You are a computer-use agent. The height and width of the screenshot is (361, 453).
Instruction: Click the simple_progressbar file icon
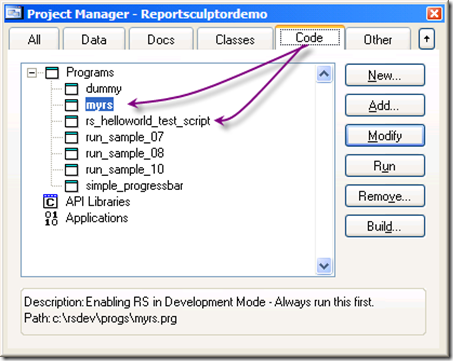[71, 186]
